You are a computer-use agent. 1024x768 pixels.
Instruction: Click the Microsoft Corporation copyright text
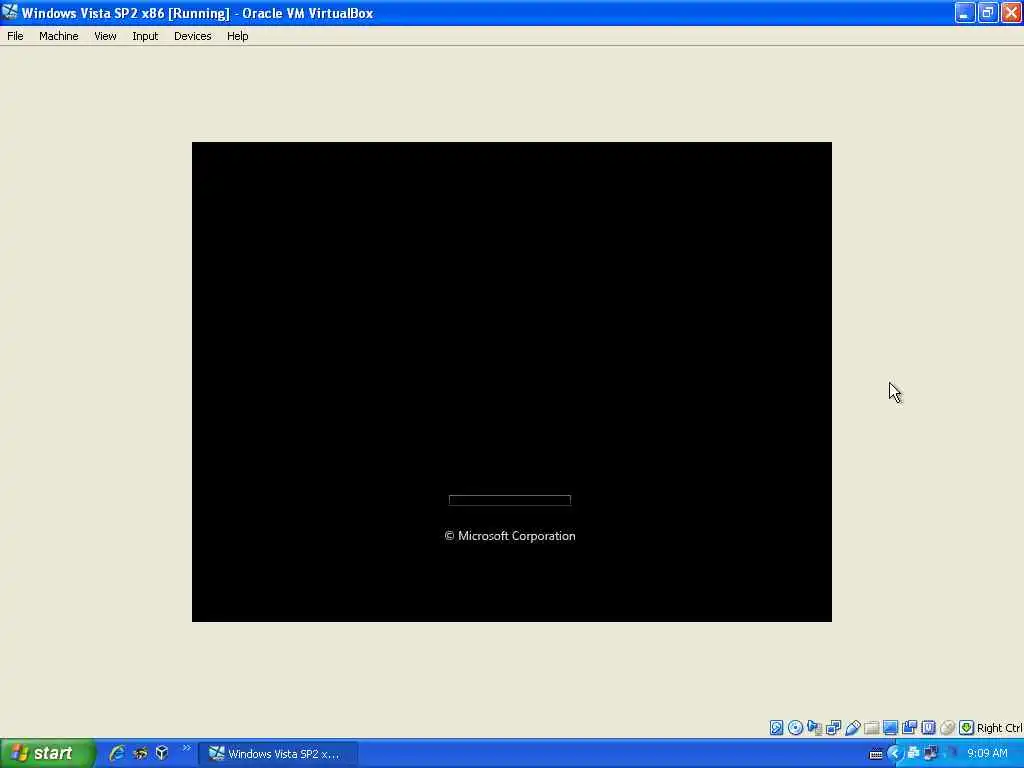[x=509, y=536]
